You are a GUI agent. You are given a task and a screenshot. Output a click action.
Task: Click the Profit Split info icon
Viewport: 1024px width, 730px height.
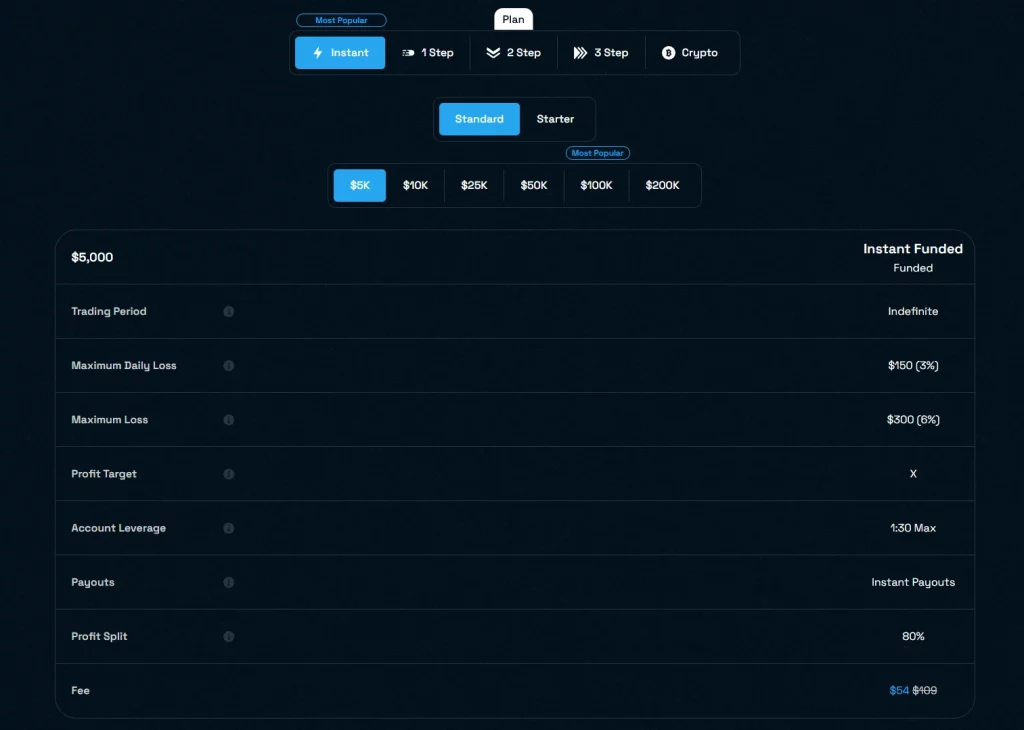[x=228, y=636]
